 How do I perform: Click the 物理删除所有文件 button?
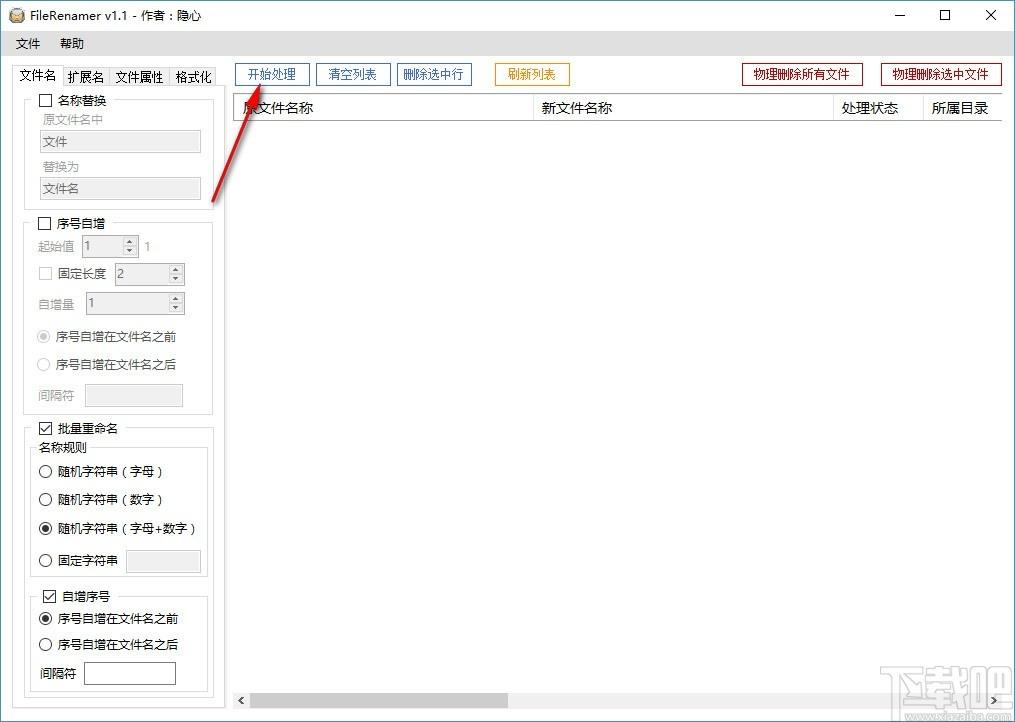point(802,74)
